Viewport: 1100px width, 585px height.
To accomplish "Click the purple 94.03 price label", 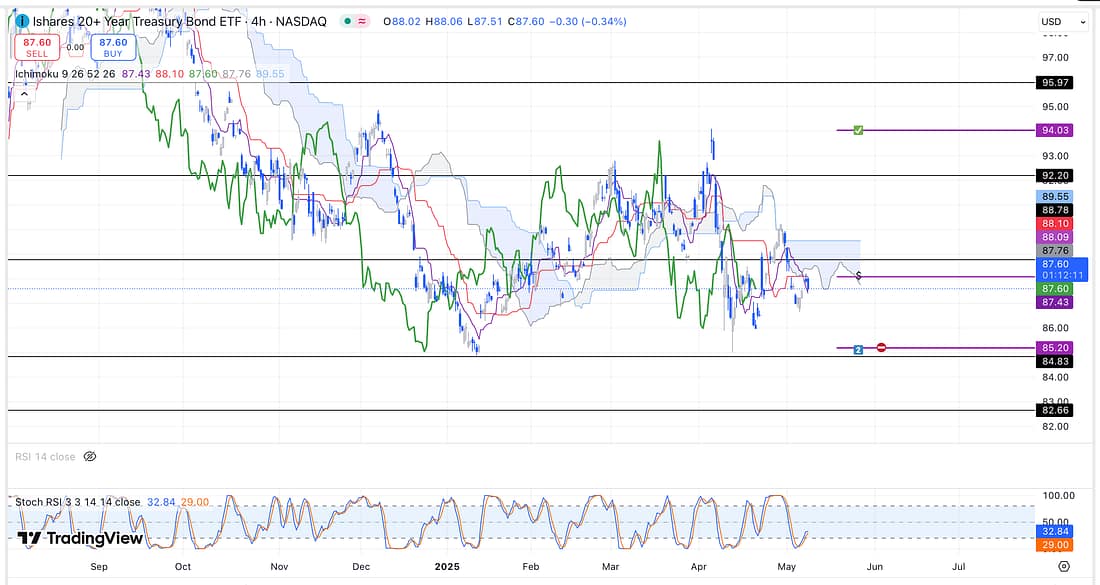I will point(1056,130).
